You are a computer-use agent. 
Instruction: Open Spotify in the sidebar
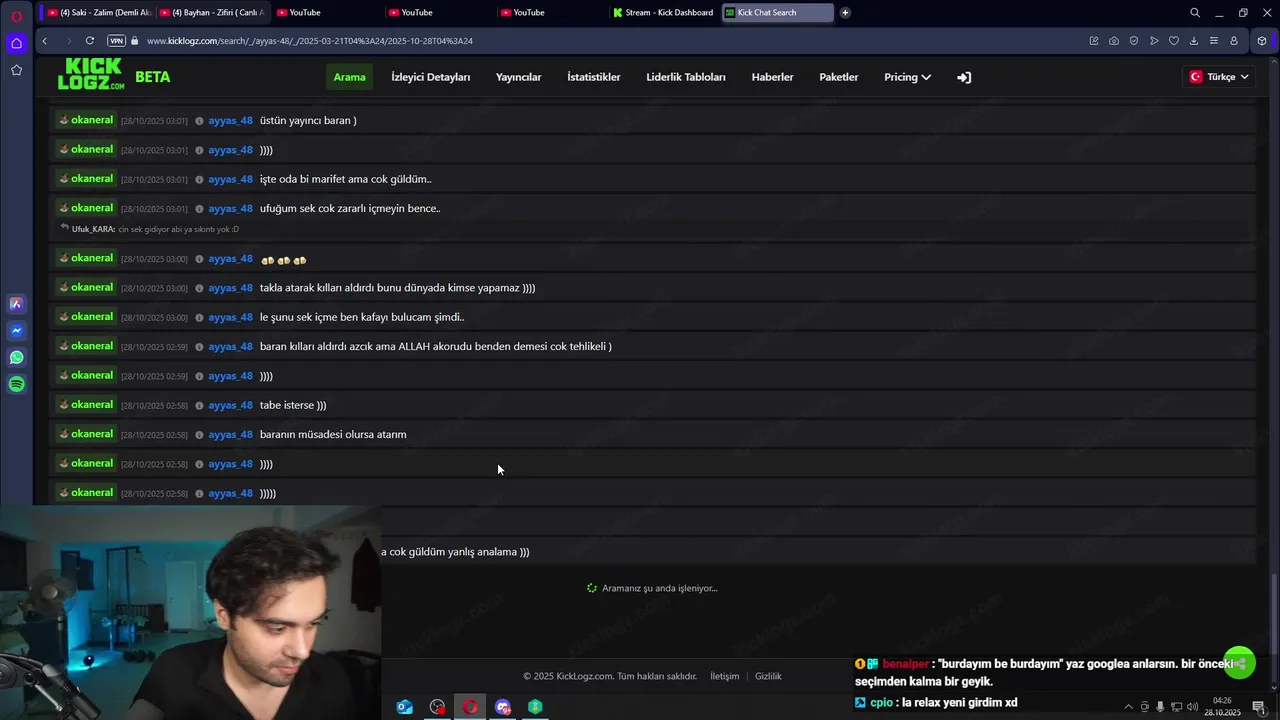coord(16,384)
